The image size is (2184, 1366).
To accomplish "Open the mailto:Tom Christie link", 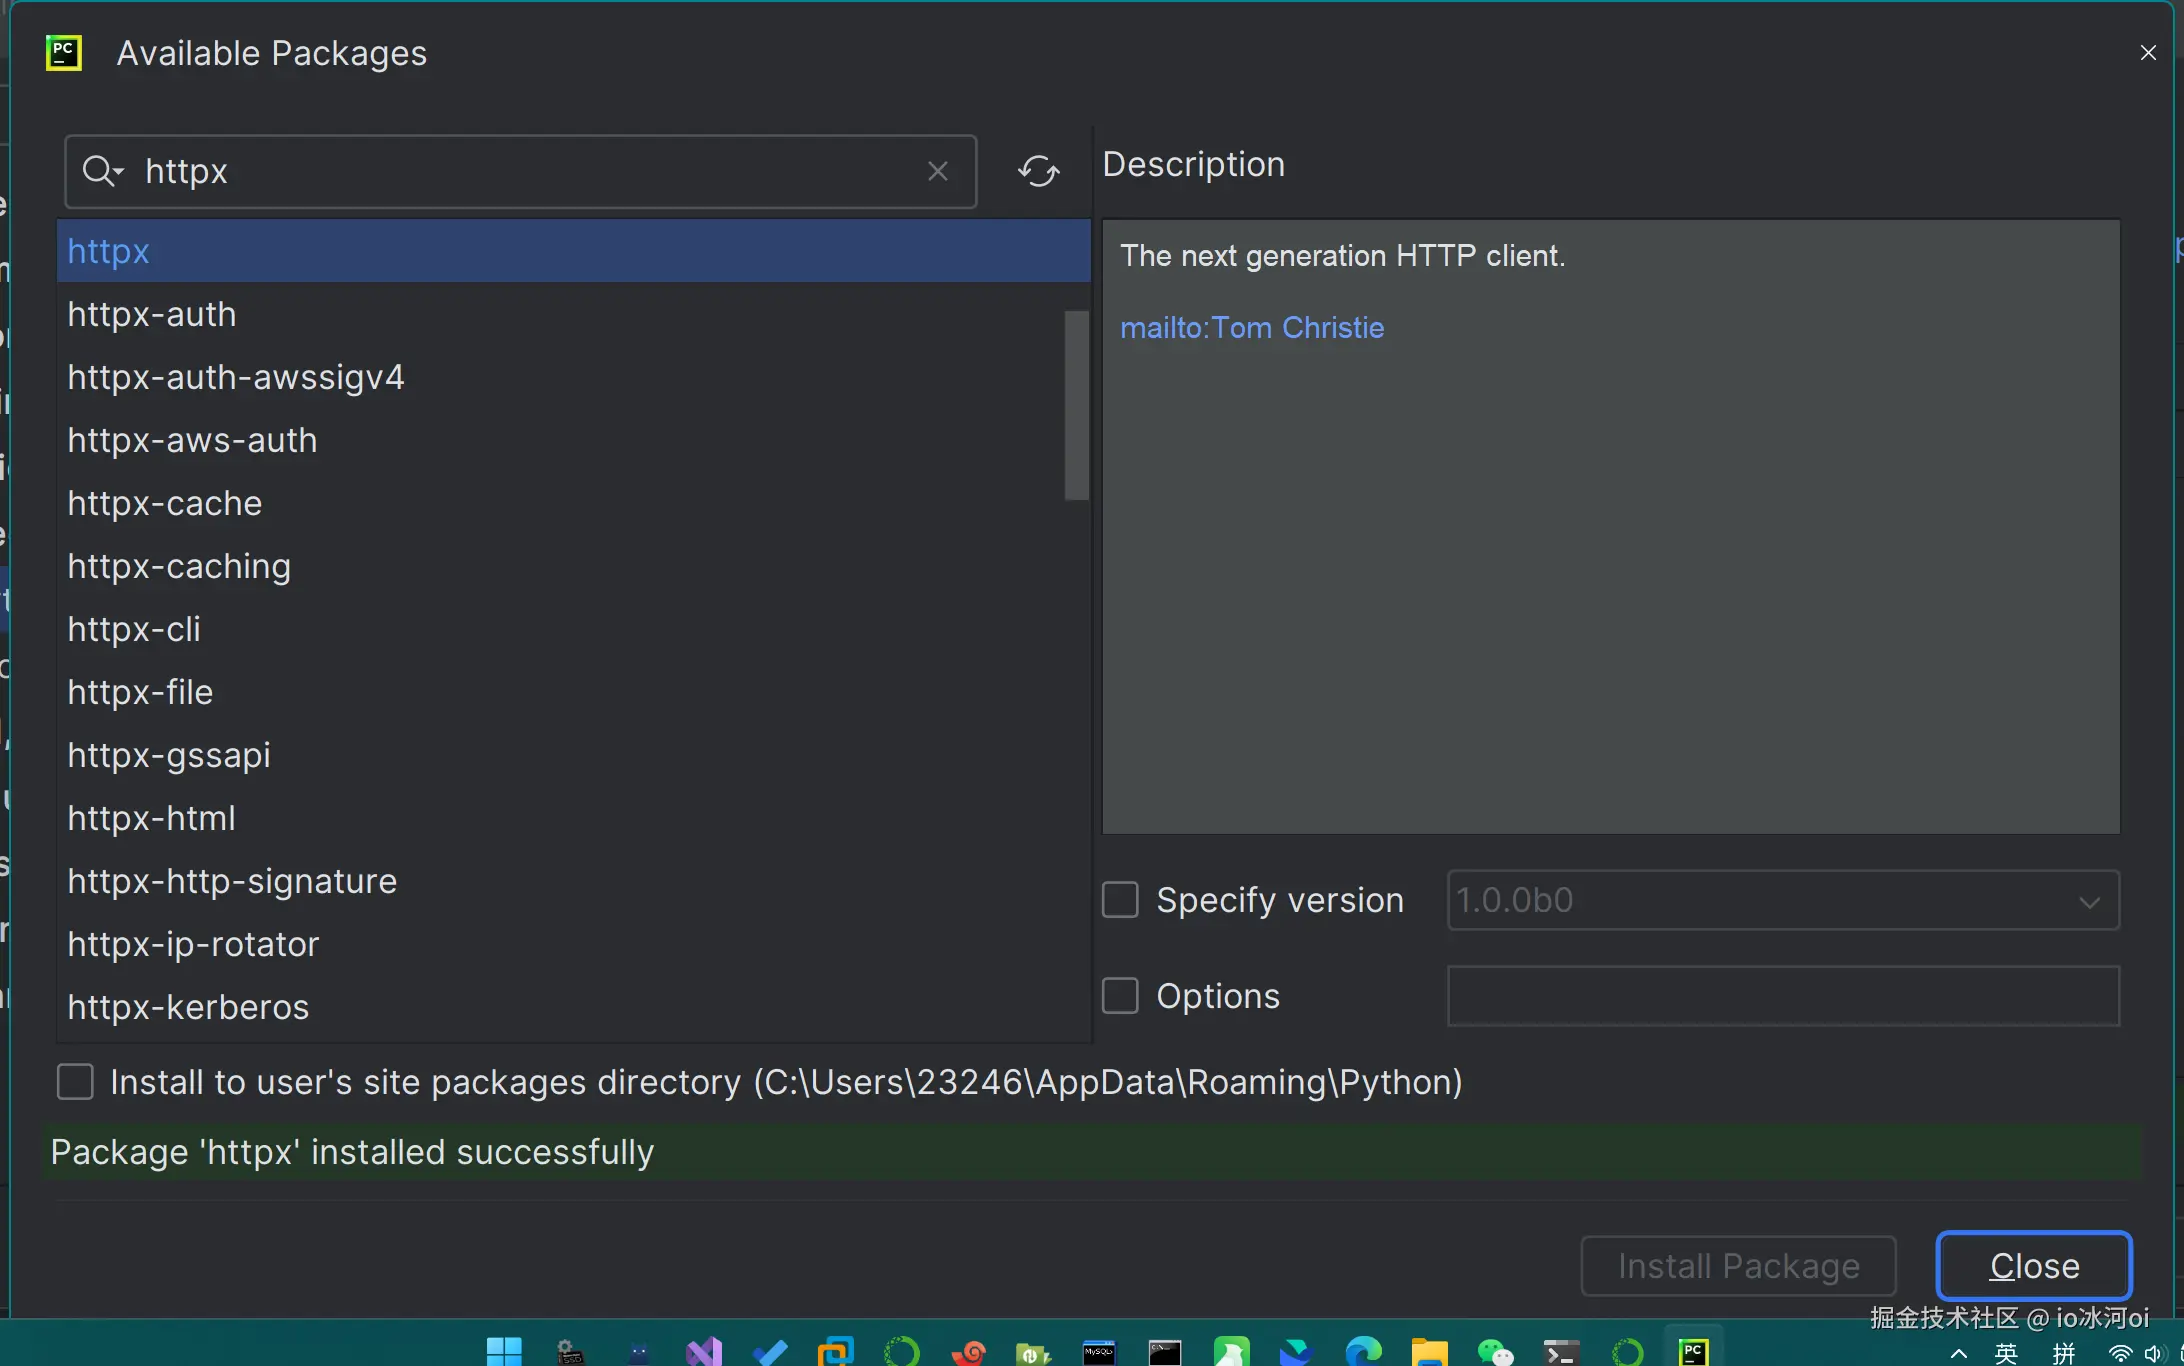I will [1252, 328].
